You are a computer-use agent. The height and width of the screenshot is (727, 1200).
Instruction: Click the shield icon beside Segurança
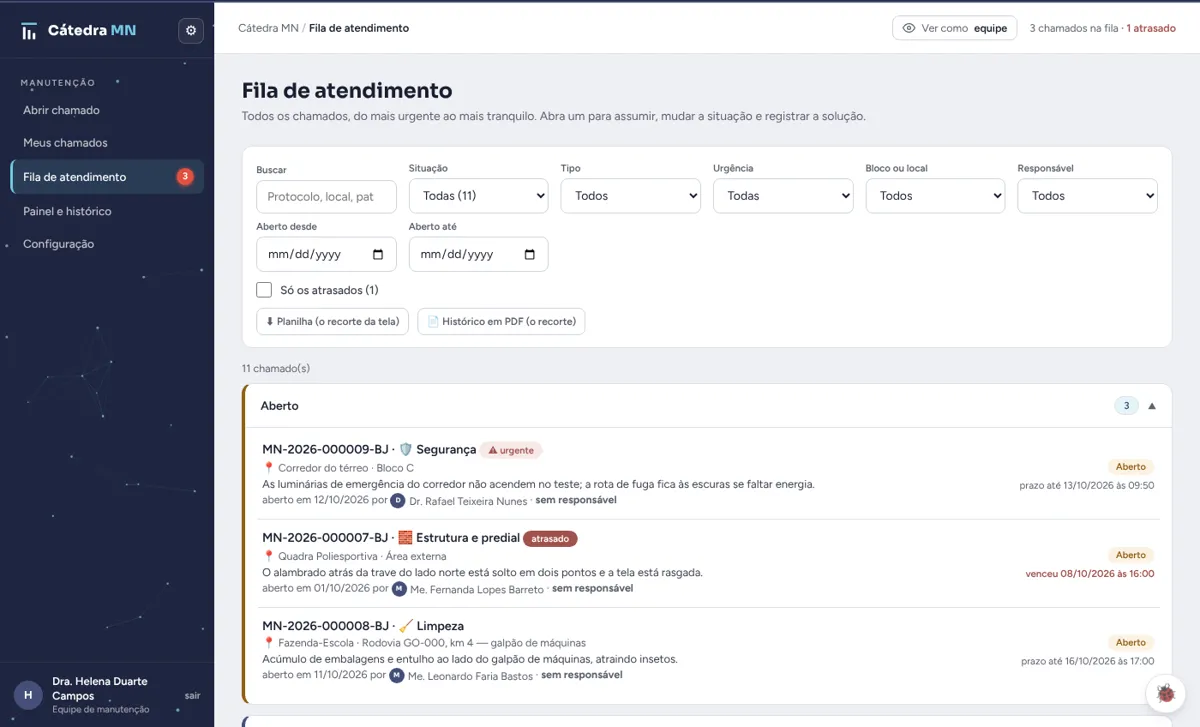pyautogui.click(x=405, y=450)
